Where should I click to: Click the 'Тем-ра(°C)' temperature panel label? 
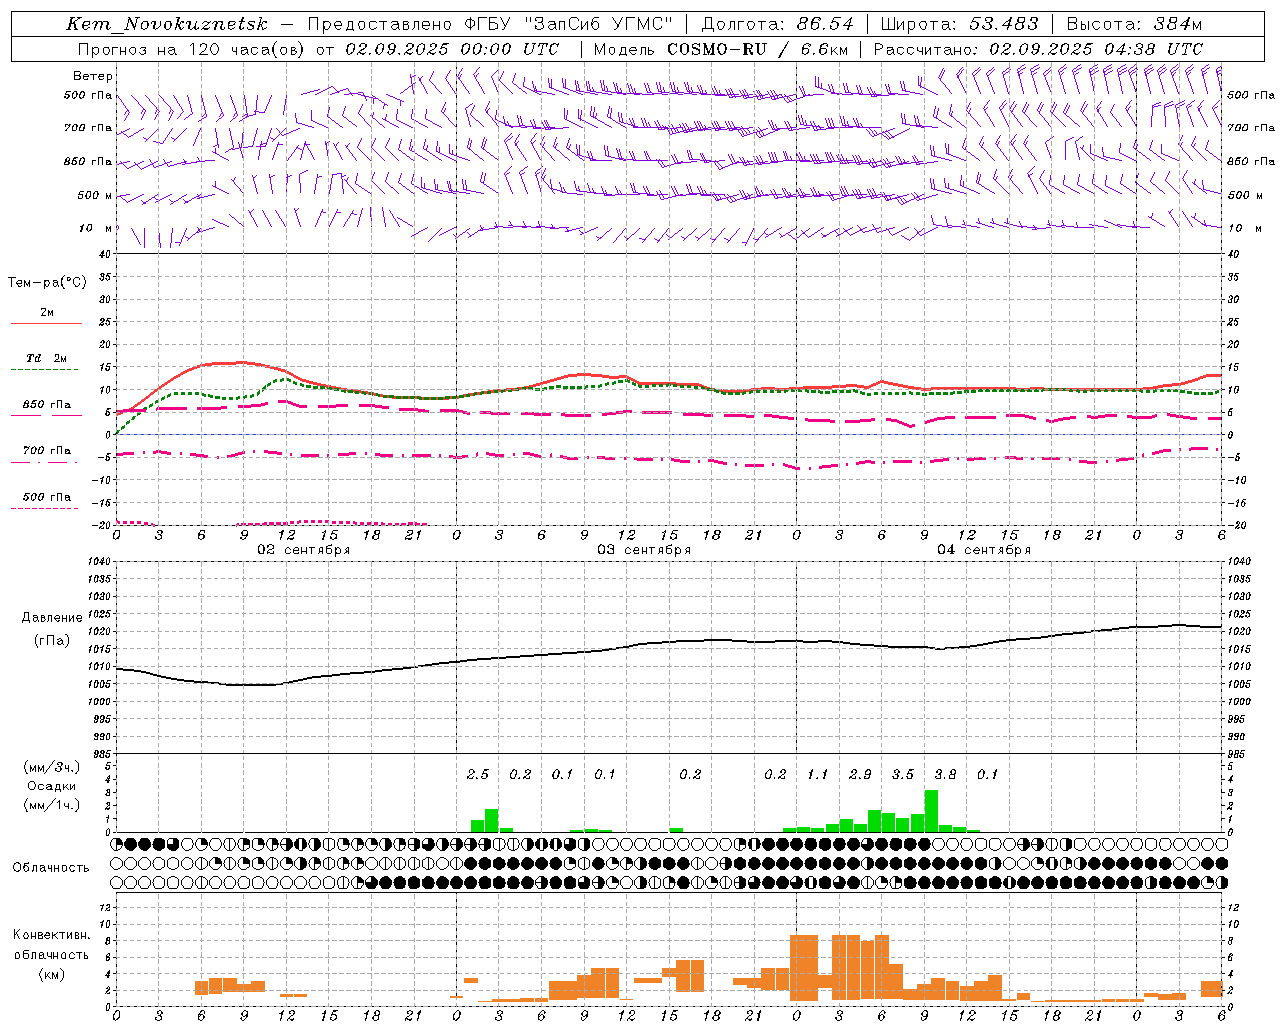pos(47,282)
